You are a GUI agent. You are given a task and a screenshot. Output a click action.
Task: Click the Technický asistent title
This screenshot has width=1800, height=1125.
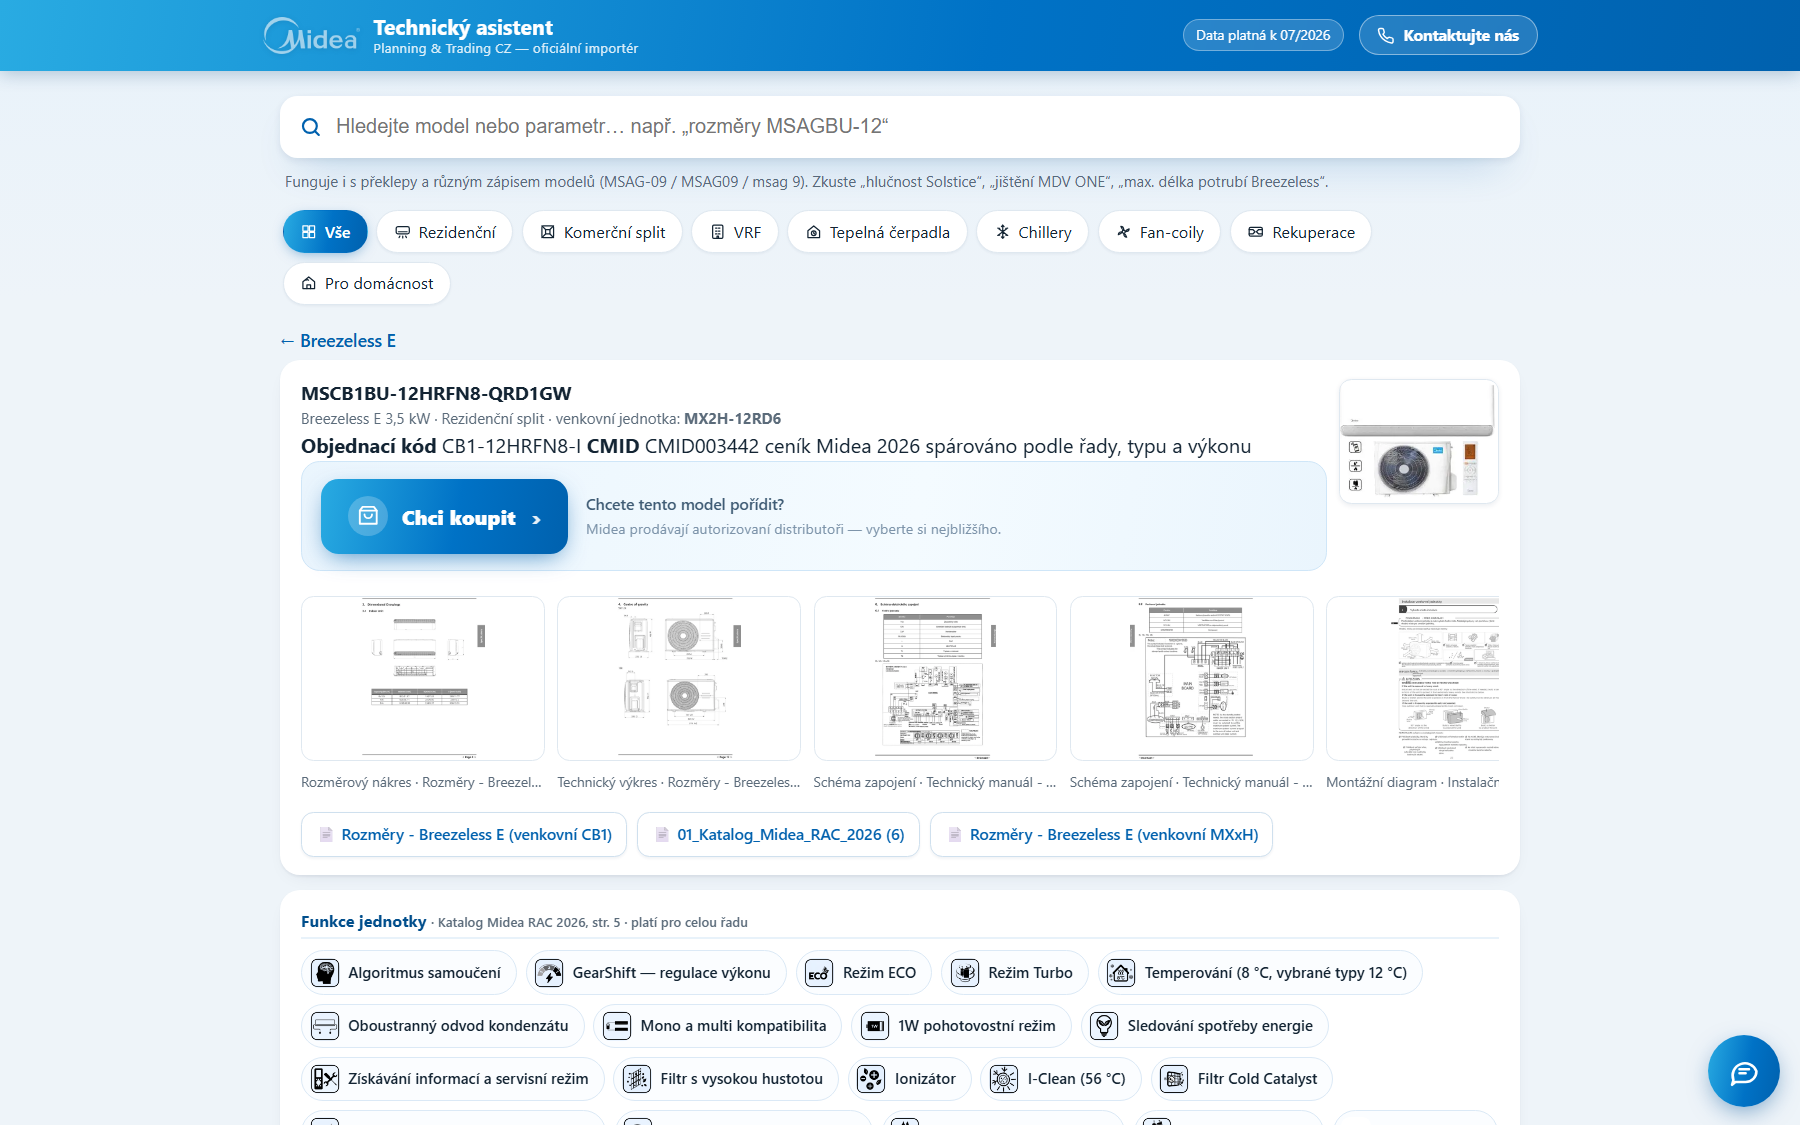pos(463,28)
